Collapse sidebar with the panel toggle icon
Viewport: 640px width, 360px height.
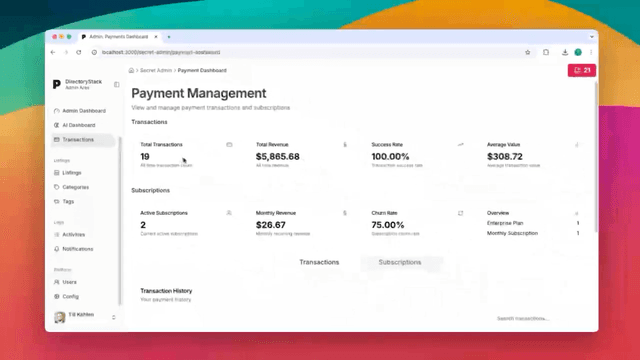click(x=116, y=84)
